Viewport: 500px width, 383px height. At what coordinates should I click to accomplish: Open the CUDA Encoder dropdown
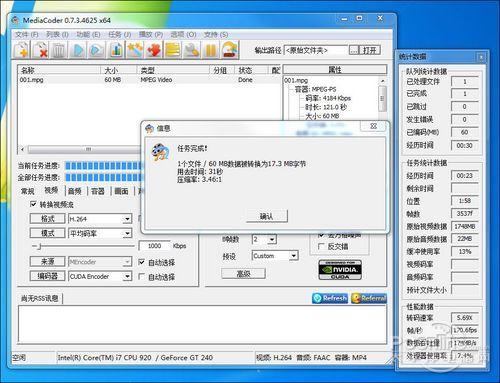[x=127, y=276]
